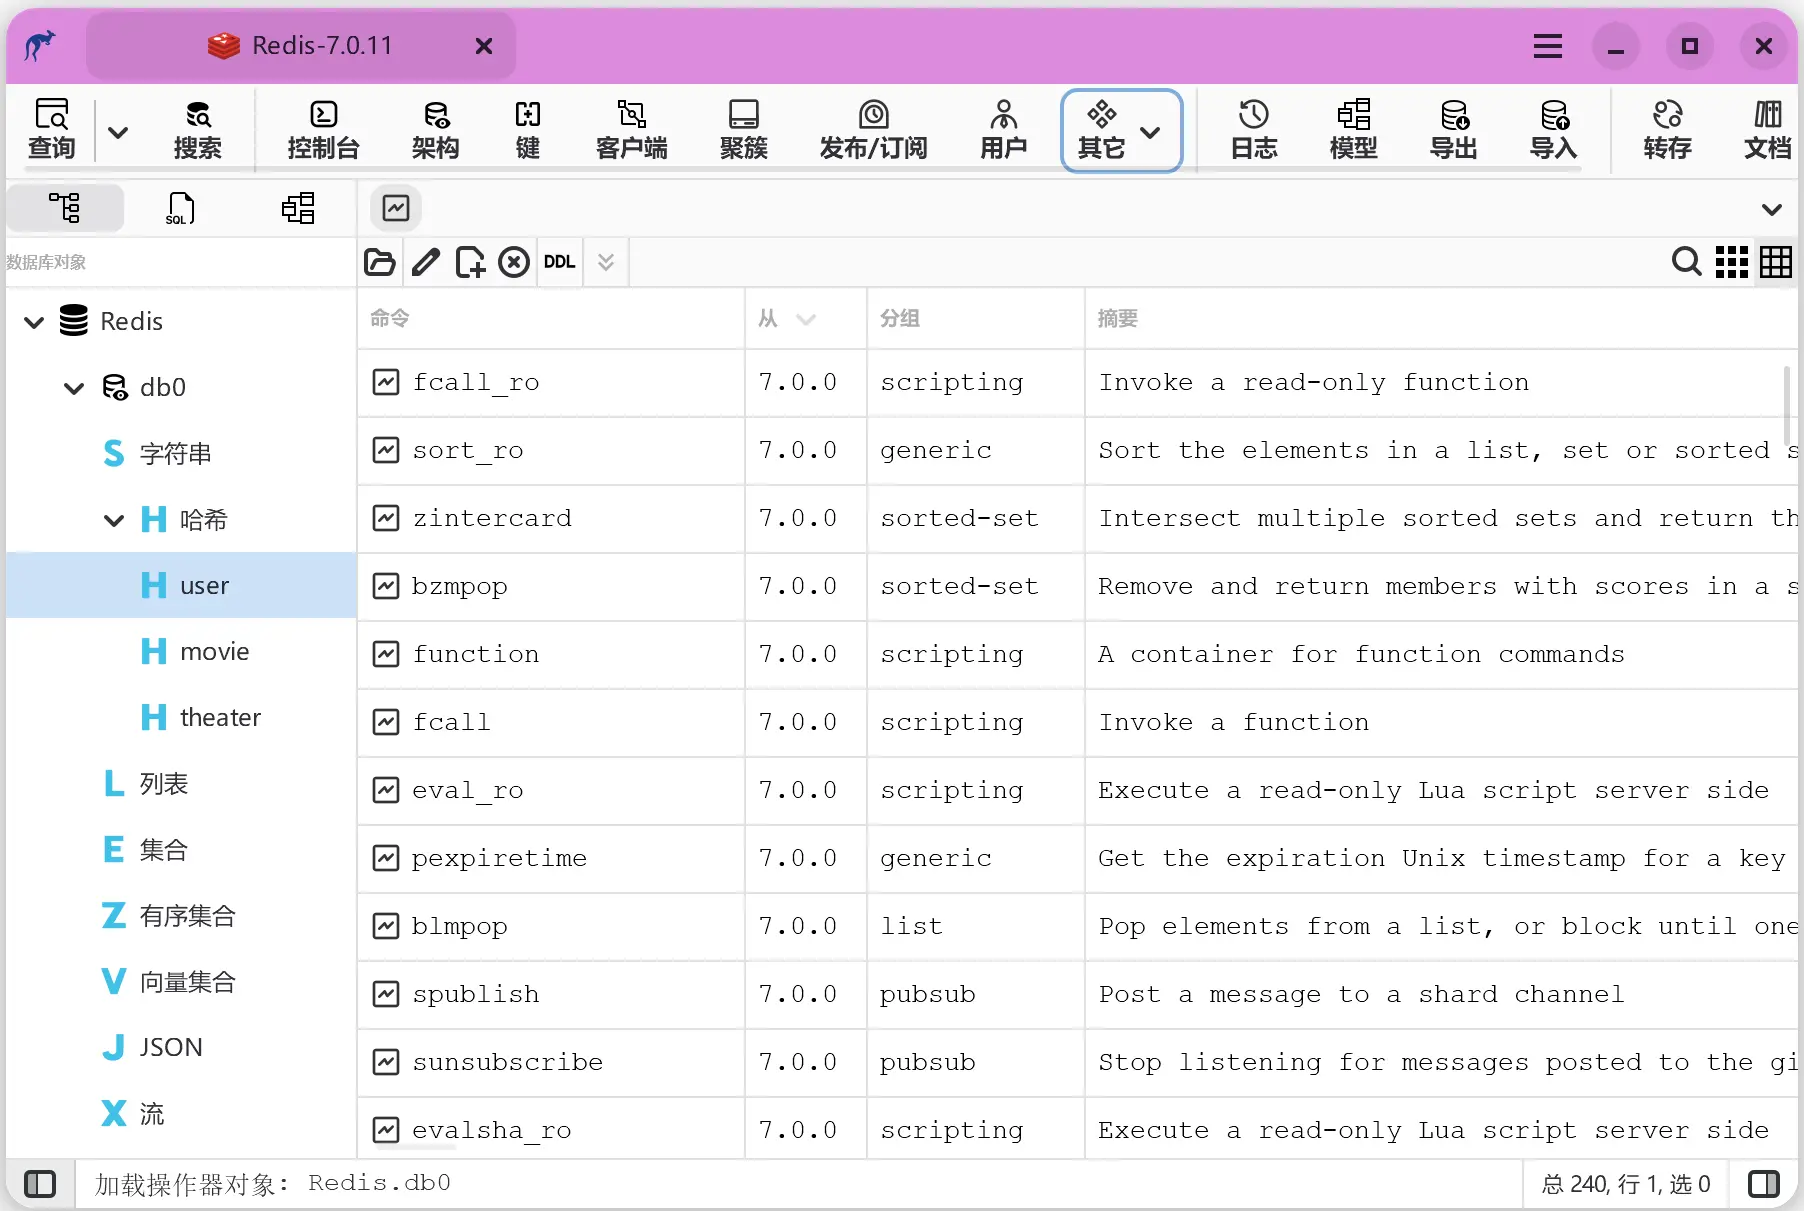
Task: Select the spublish command row
Action: (x=1077, y=995)
